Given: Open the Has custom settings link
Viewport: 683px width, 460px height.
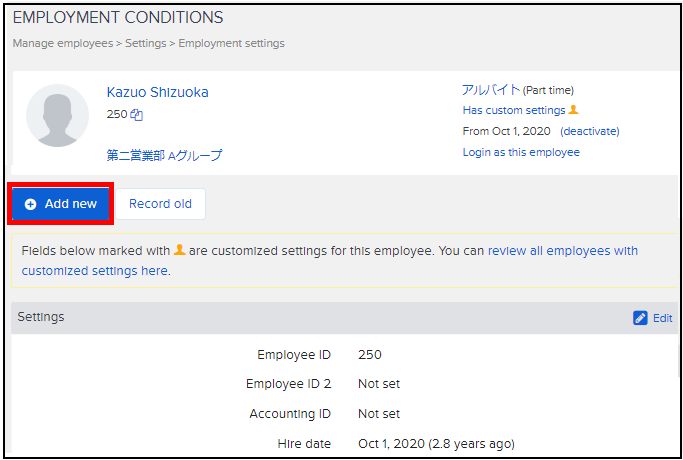Looking at the screenshot, I should [514, 110].
